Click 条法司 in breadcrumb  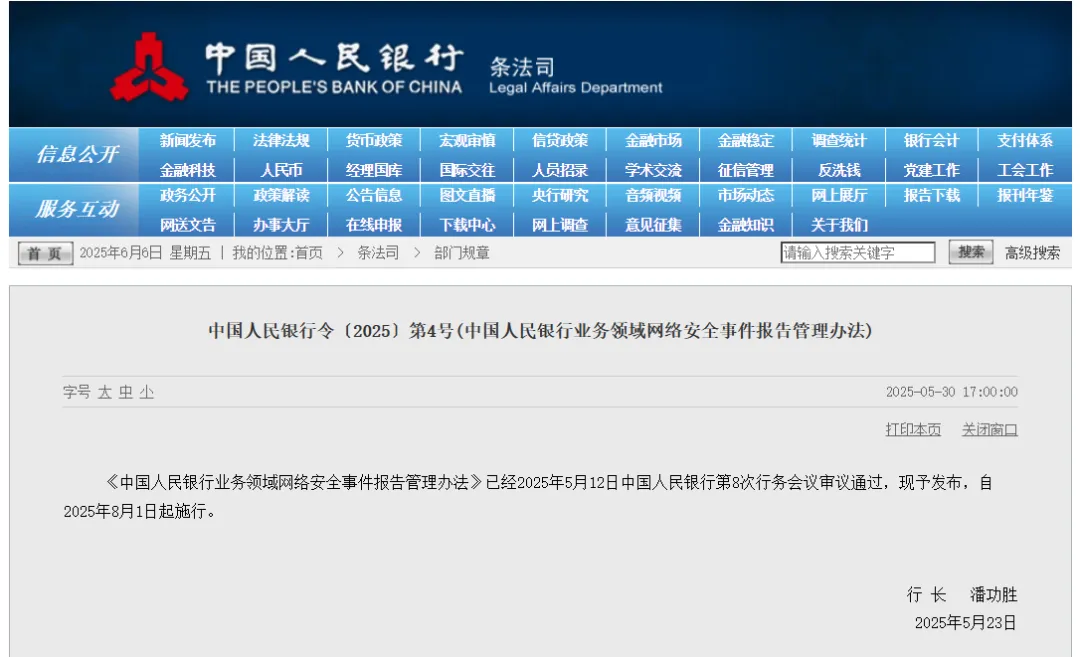[x=377, y=253]
